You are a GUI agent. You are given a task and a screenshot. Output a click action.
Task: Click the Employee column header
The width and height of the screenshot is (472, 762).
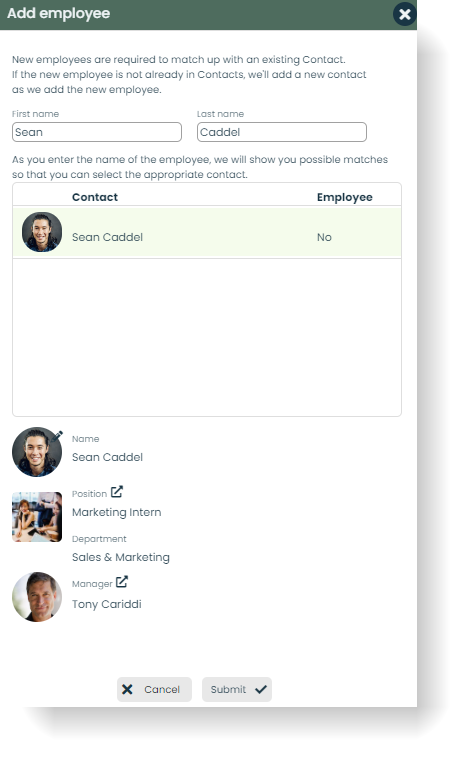[x=345, y=197]
